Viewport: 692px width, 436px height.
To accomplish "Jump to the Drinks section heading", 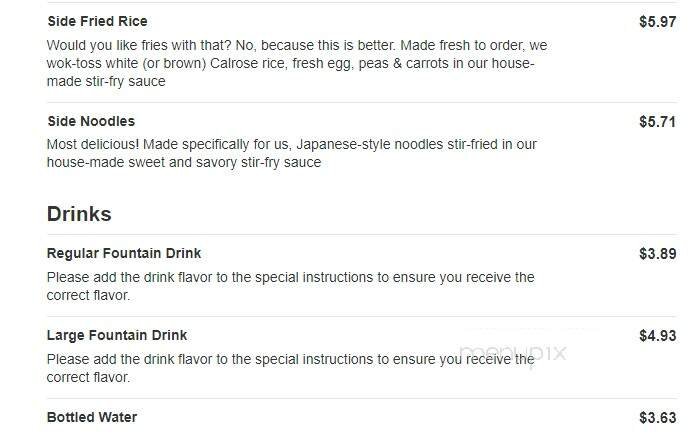I will click(79, 214).
